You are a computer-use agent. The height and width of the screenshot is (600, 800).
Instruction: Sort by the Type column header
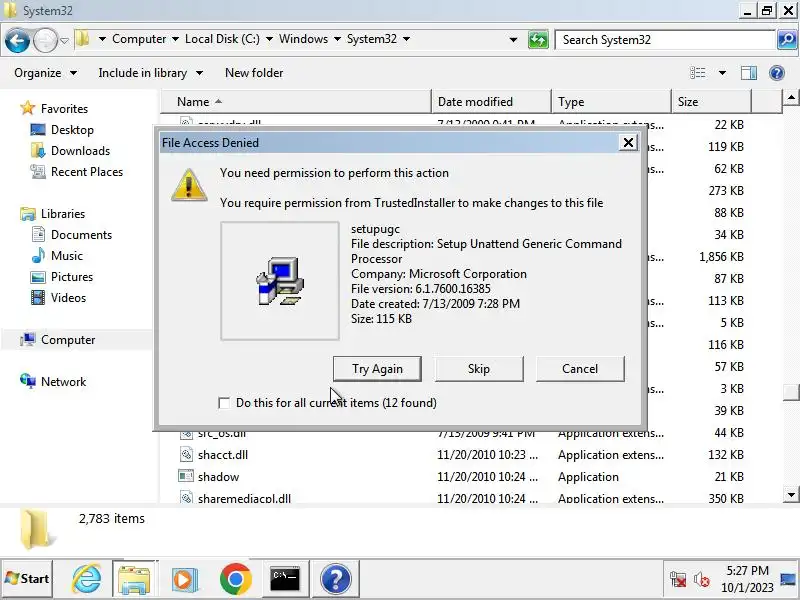[x=611, y=102]
